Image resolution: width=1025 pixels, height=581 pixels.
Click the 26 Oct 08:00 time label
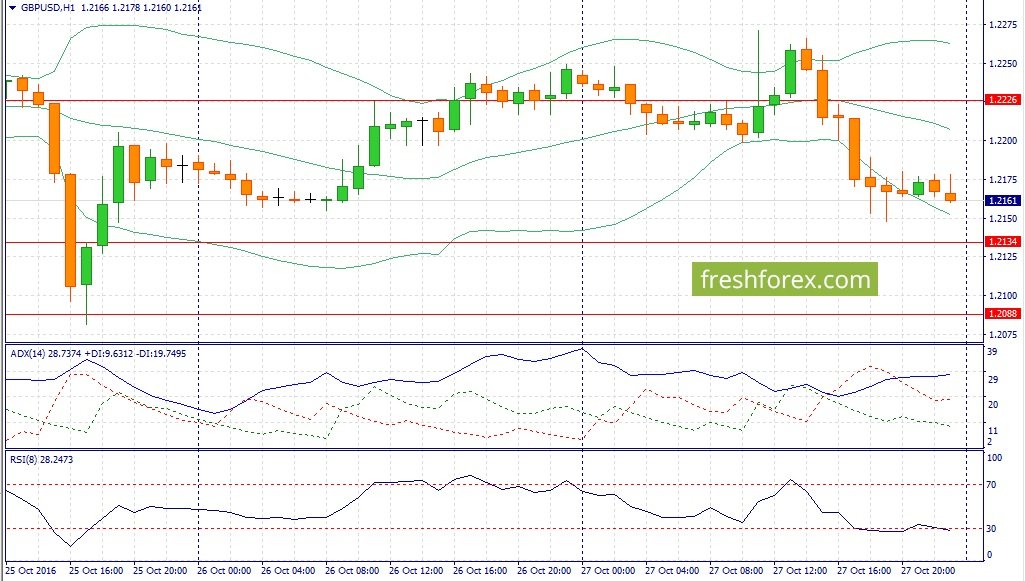click(352, 571)
